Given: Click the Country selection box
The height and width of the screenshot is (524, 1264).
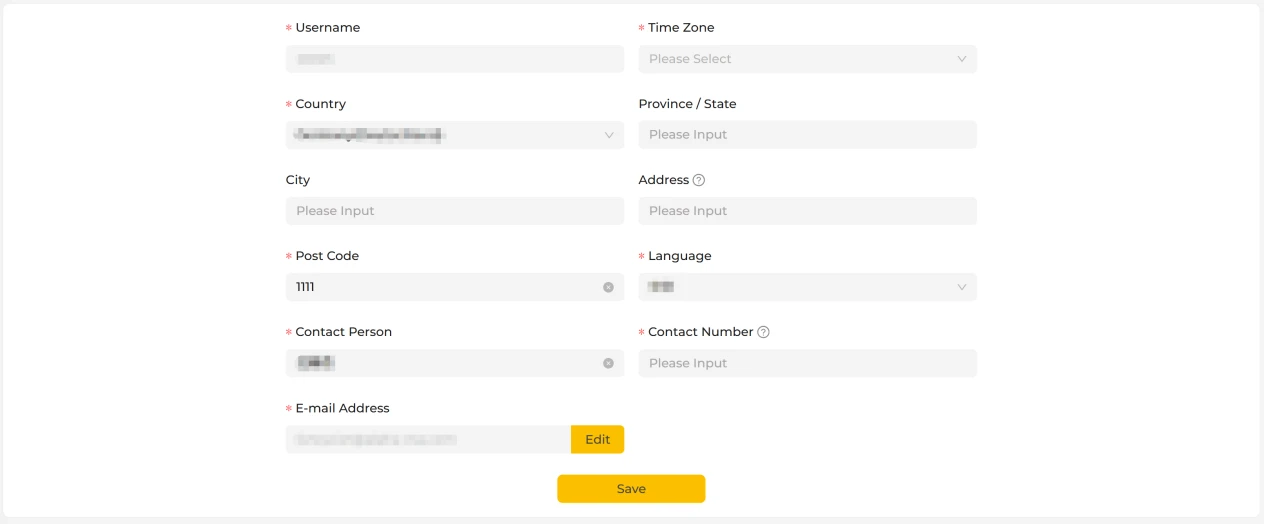Looking at the screenshot, I should click(455, 135).
